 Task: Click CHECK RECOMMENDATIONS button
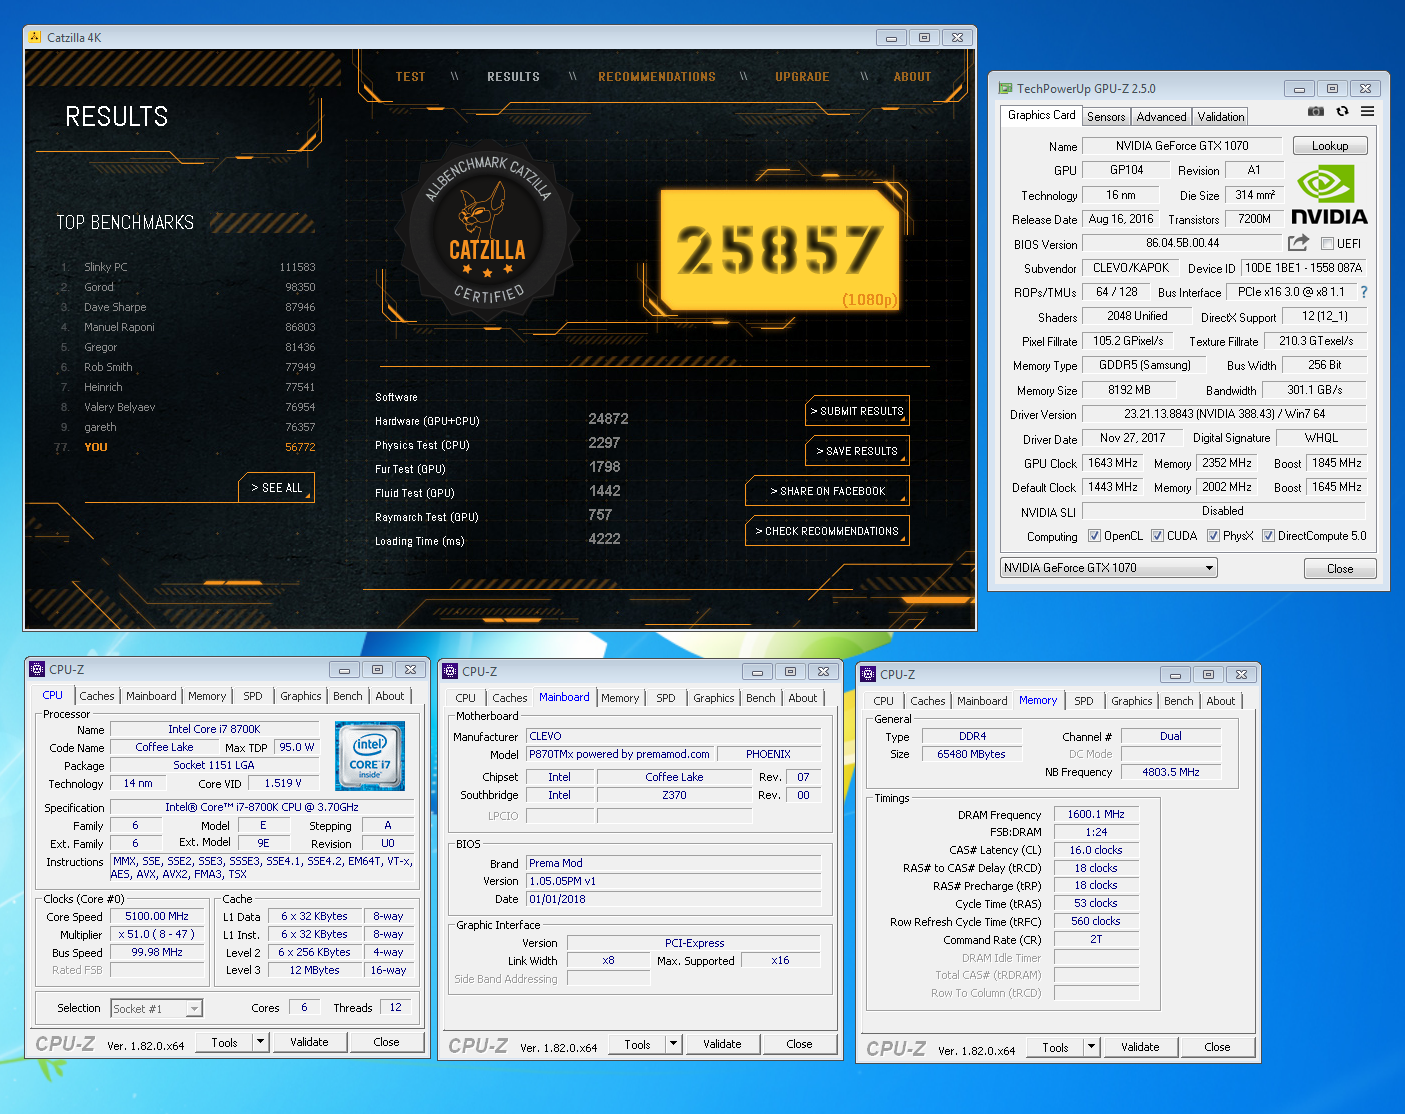click(827, 531)
